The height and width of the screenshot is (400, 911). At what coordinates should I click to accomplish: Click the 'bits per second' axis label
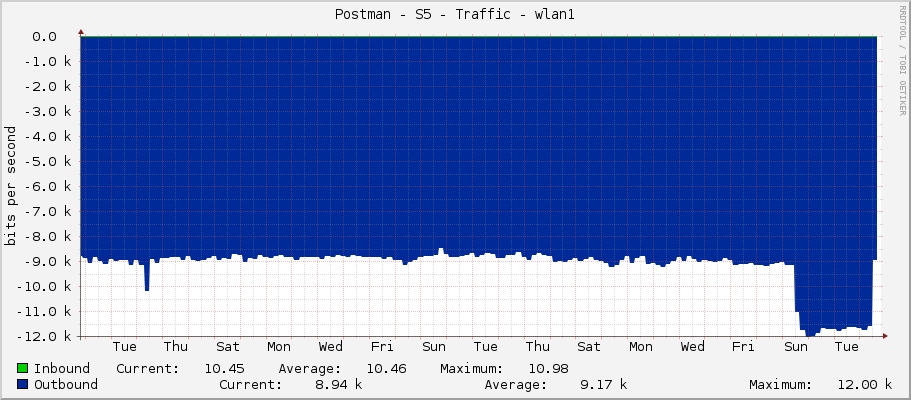point(10,185)
